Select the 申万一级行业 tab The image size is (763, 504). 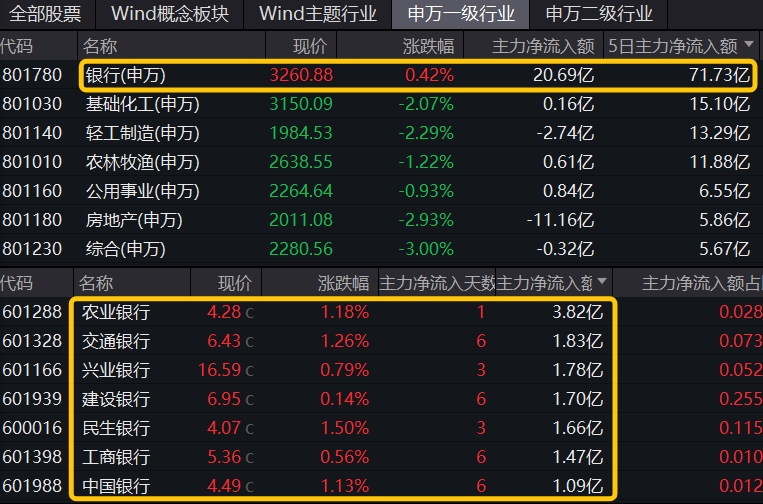click(460, 14)
